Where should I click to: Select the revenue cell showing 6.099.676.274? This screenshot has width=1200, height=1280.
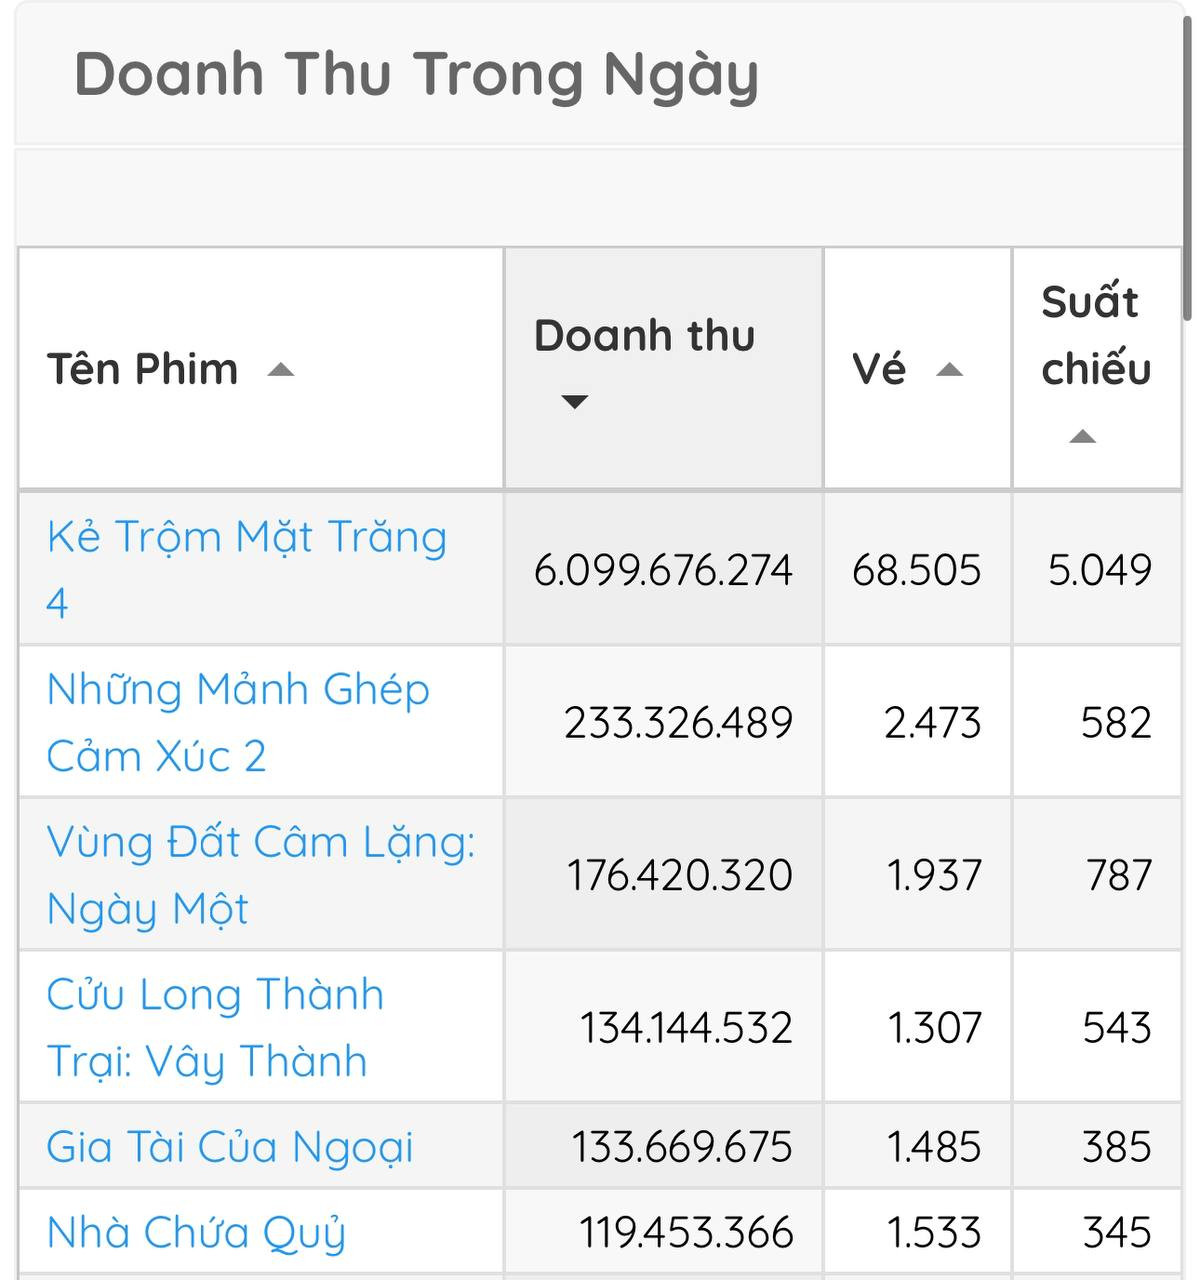[x=662, y=570]
